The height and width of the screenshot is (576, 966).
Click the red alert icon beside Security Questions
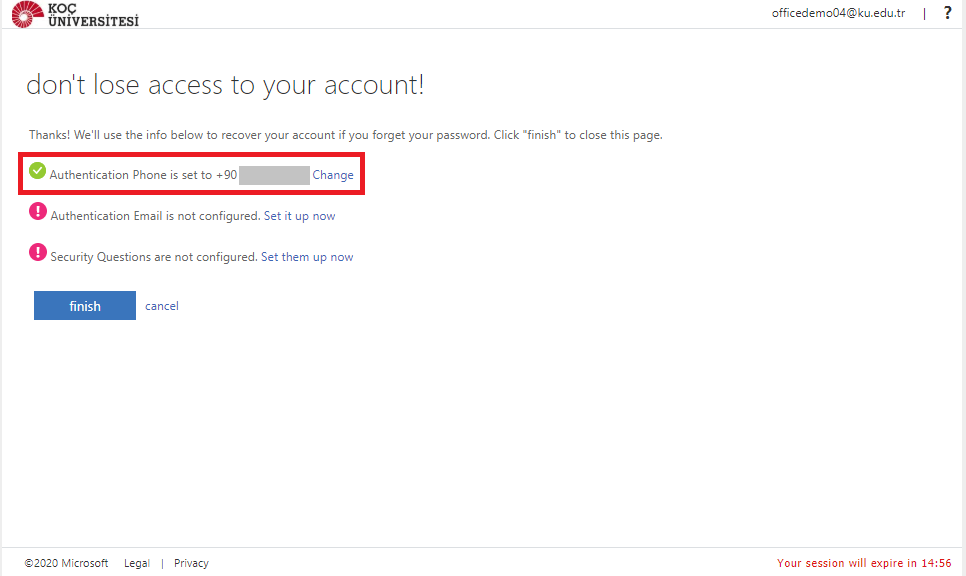(37, 252)
